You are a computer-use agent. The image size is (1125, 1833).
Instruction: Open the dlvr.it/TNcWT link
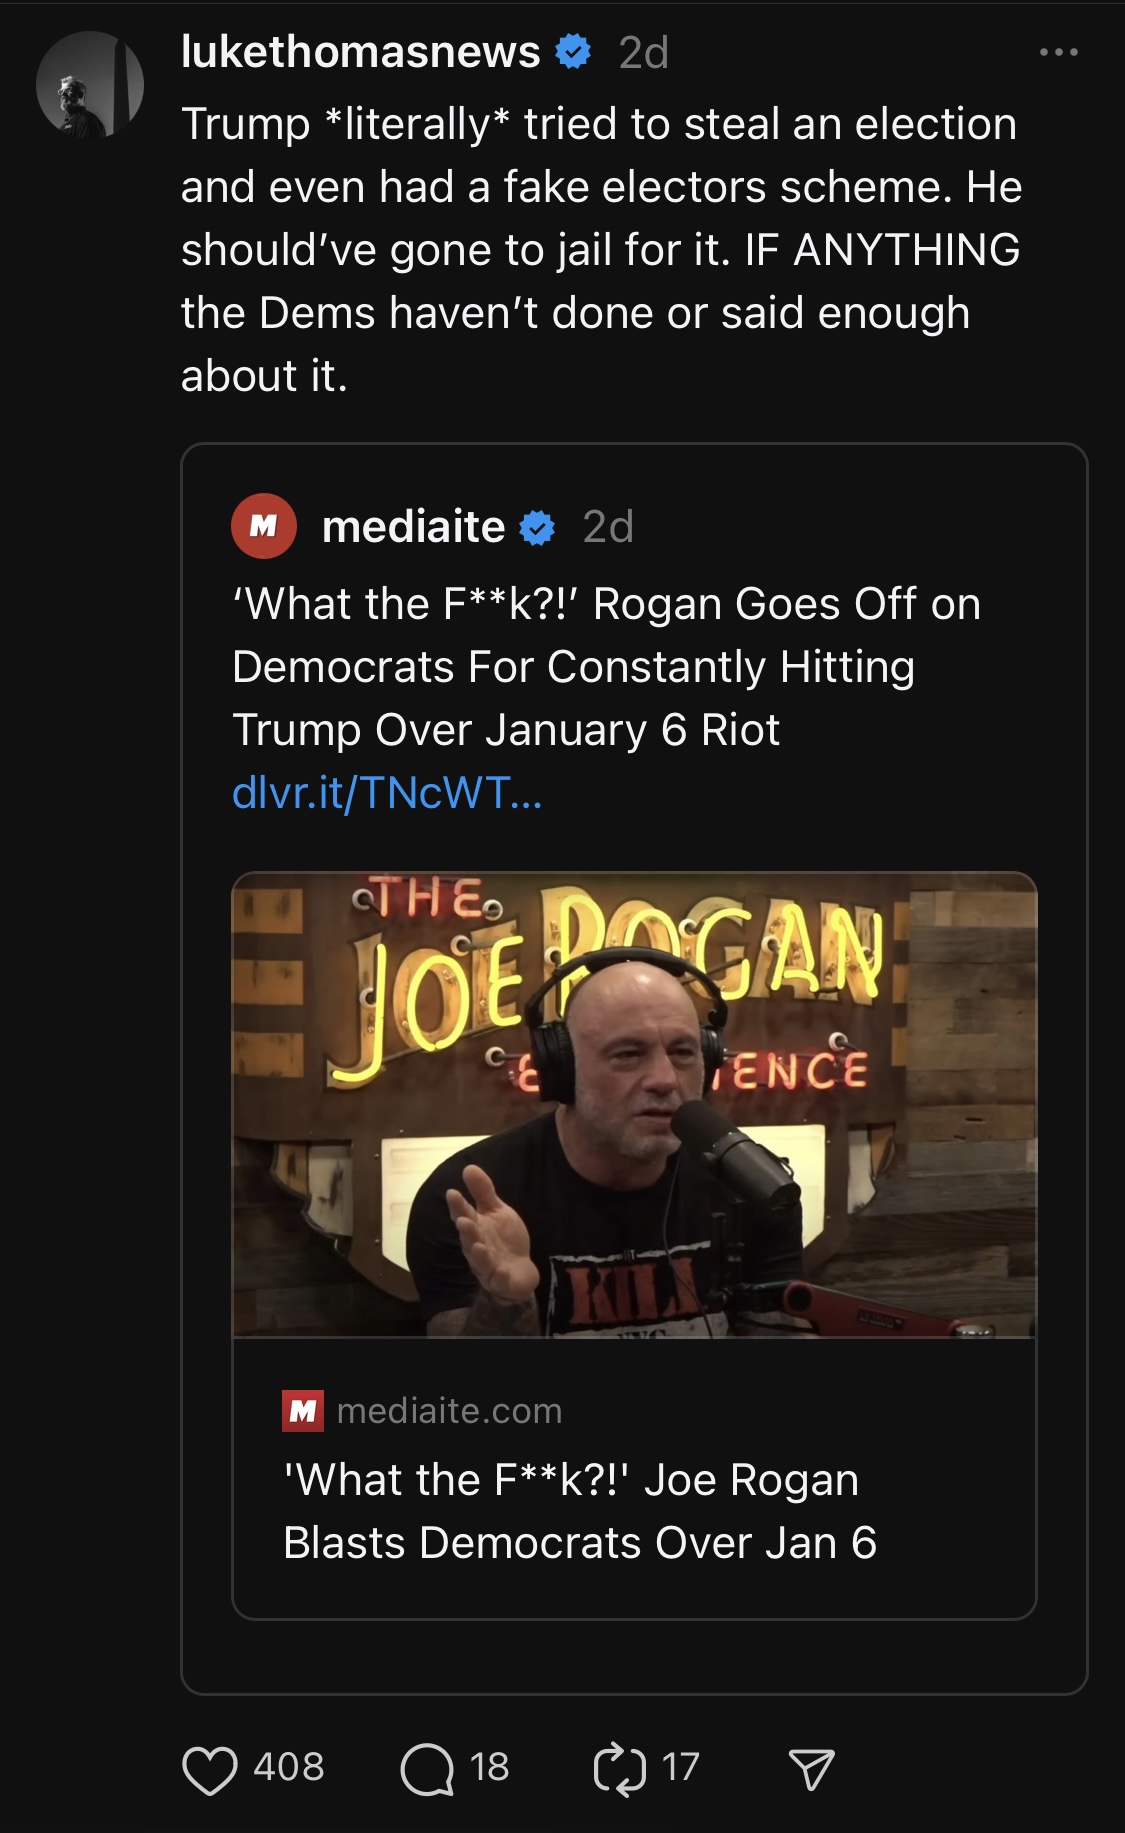click(x=387, y=793)
